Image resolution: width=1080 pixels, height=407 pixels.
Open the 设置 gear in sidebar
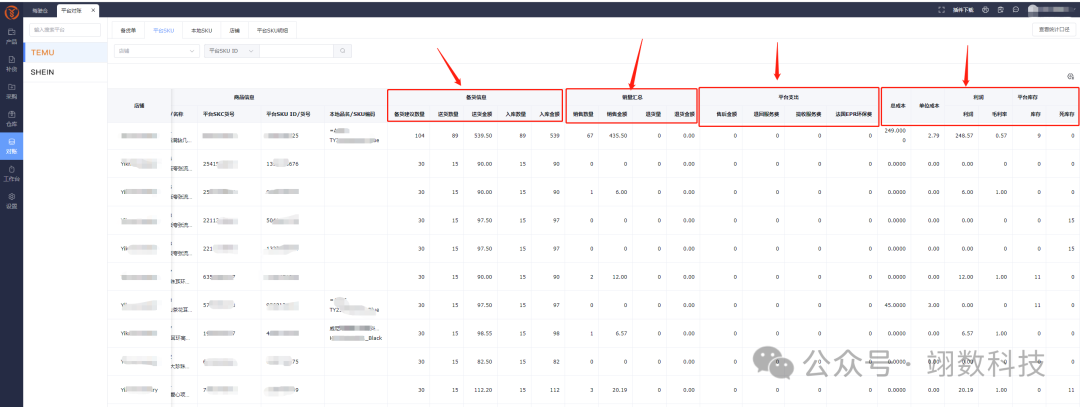pos(11,200)
